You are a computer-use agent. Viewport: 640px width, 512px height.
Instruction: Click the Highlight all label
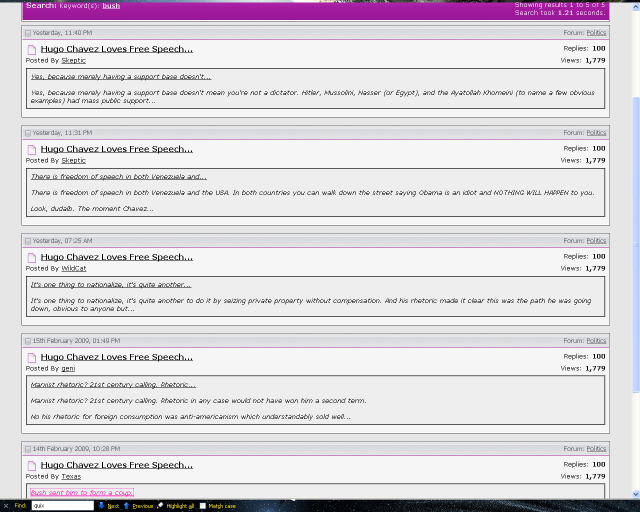tap(180, 506)
